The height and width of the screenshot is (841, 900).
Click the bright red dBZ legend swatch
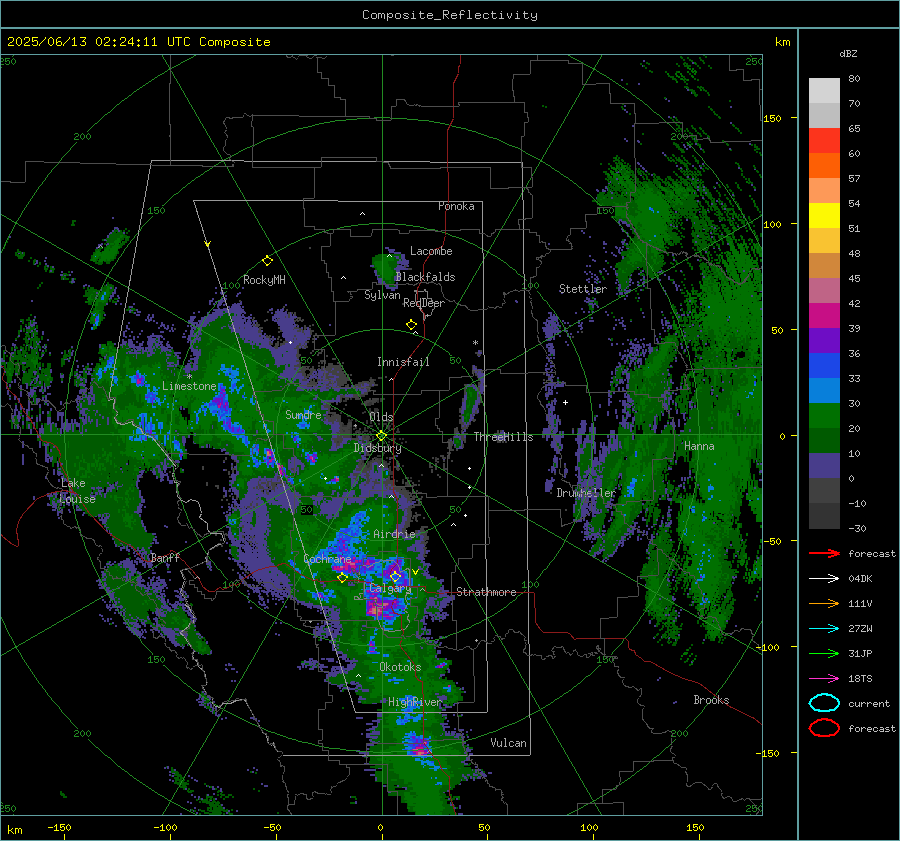pos(824,141)
